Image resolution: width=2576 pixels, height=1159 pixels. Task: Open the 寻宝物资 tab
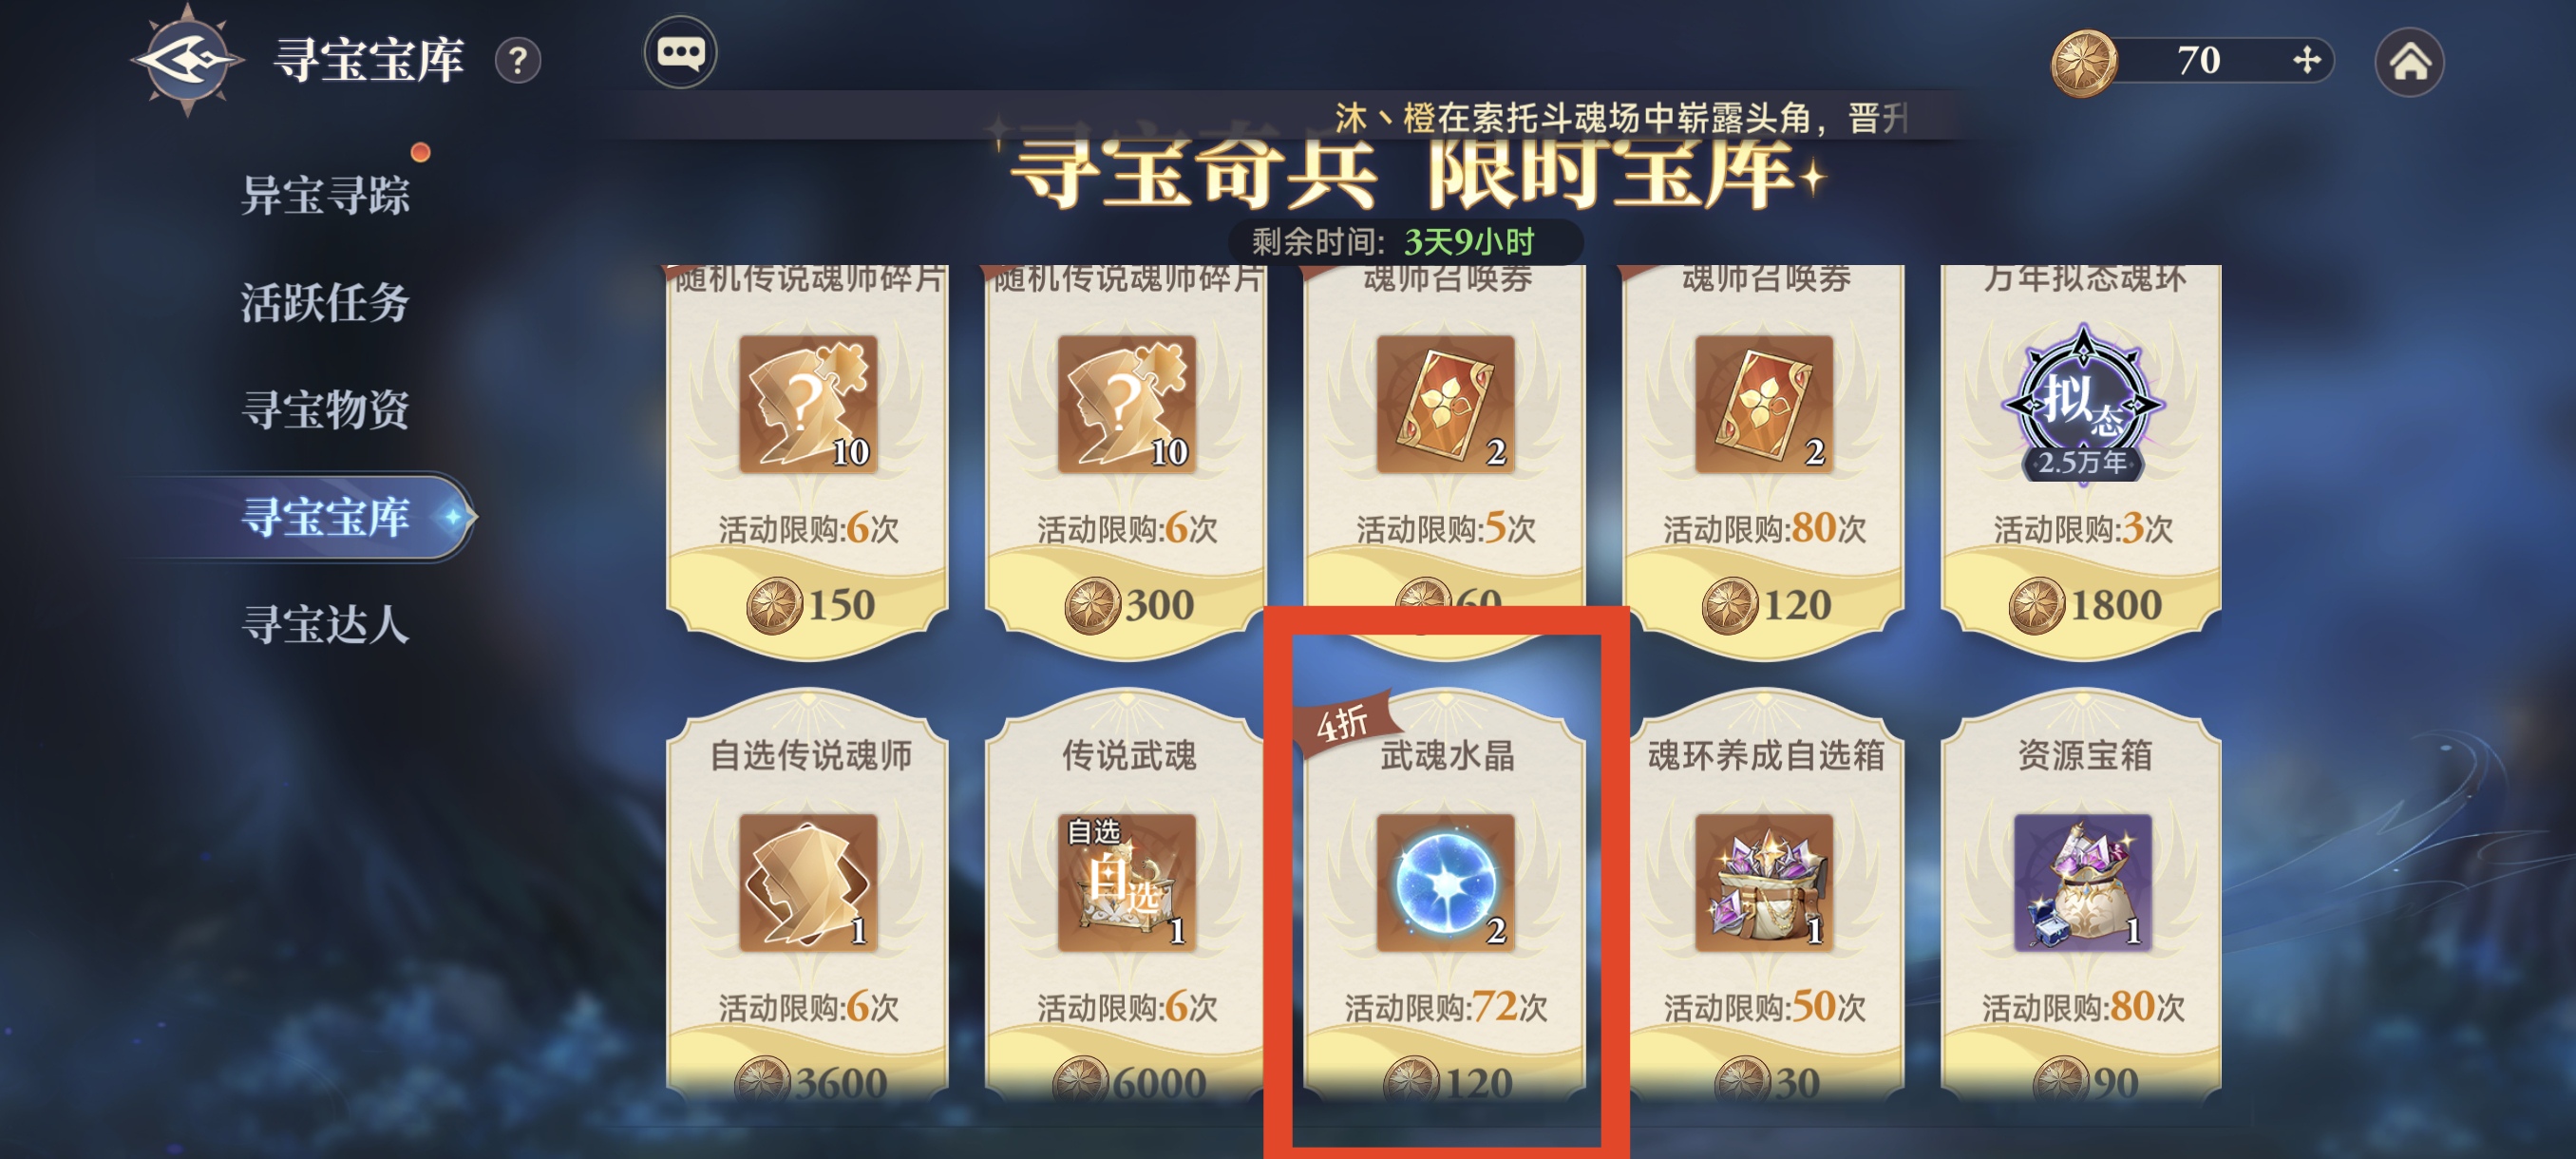coord(326,410)
